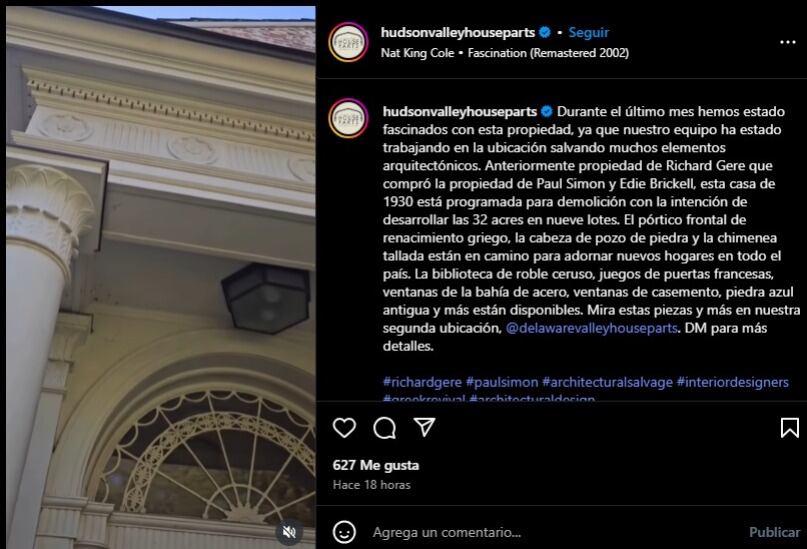Follow the account with Seguir
This screenshot has width=807, height=549.
click(x=588, y=32)
